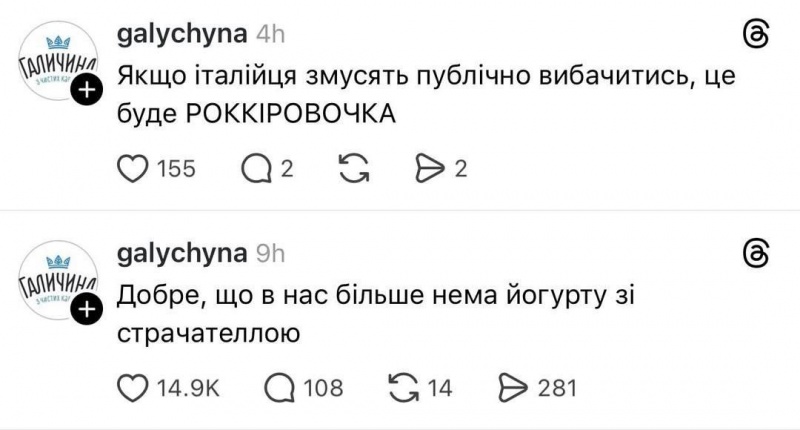Like the йогурту зі страчателлою post

(x=132, y=387)
